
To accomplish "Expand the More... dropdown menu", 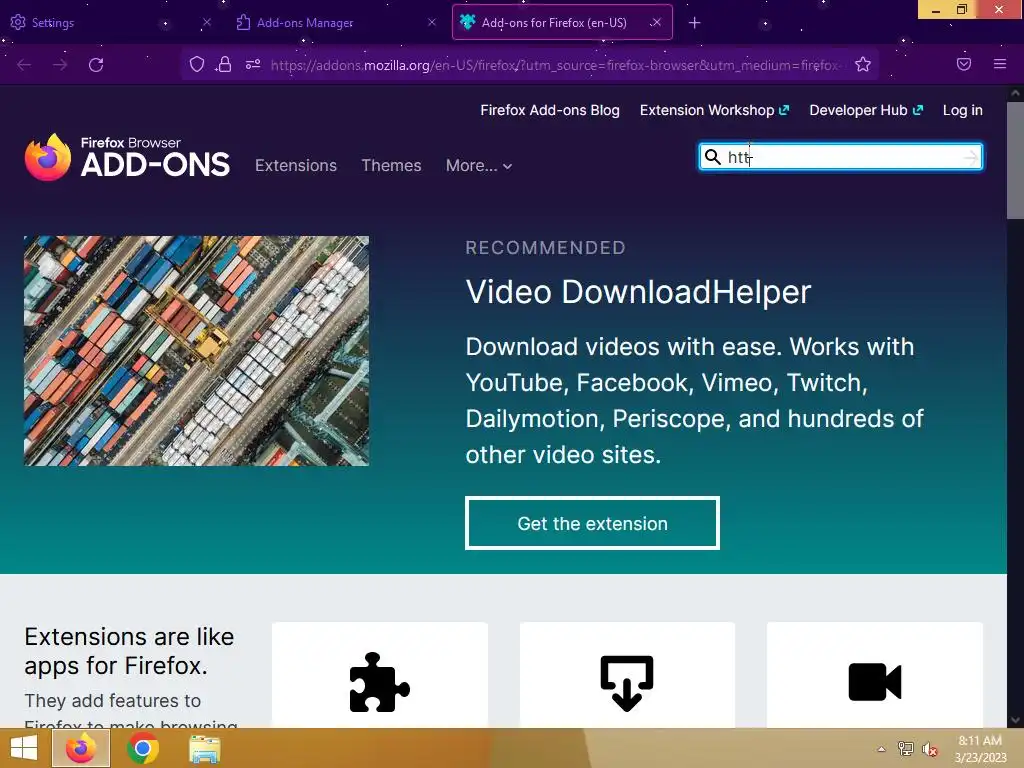I will pos(479,166).
